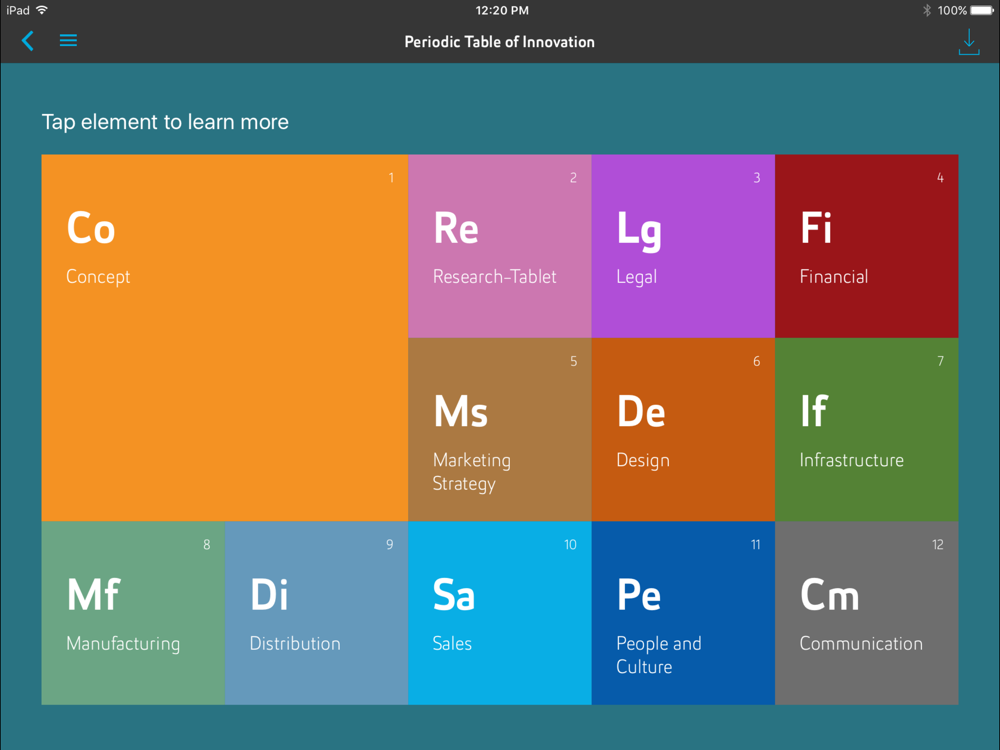Tap the Periodic Table of Innovation title
The width and height of the screenshot is (1000, 750).
tap(499, 42)
